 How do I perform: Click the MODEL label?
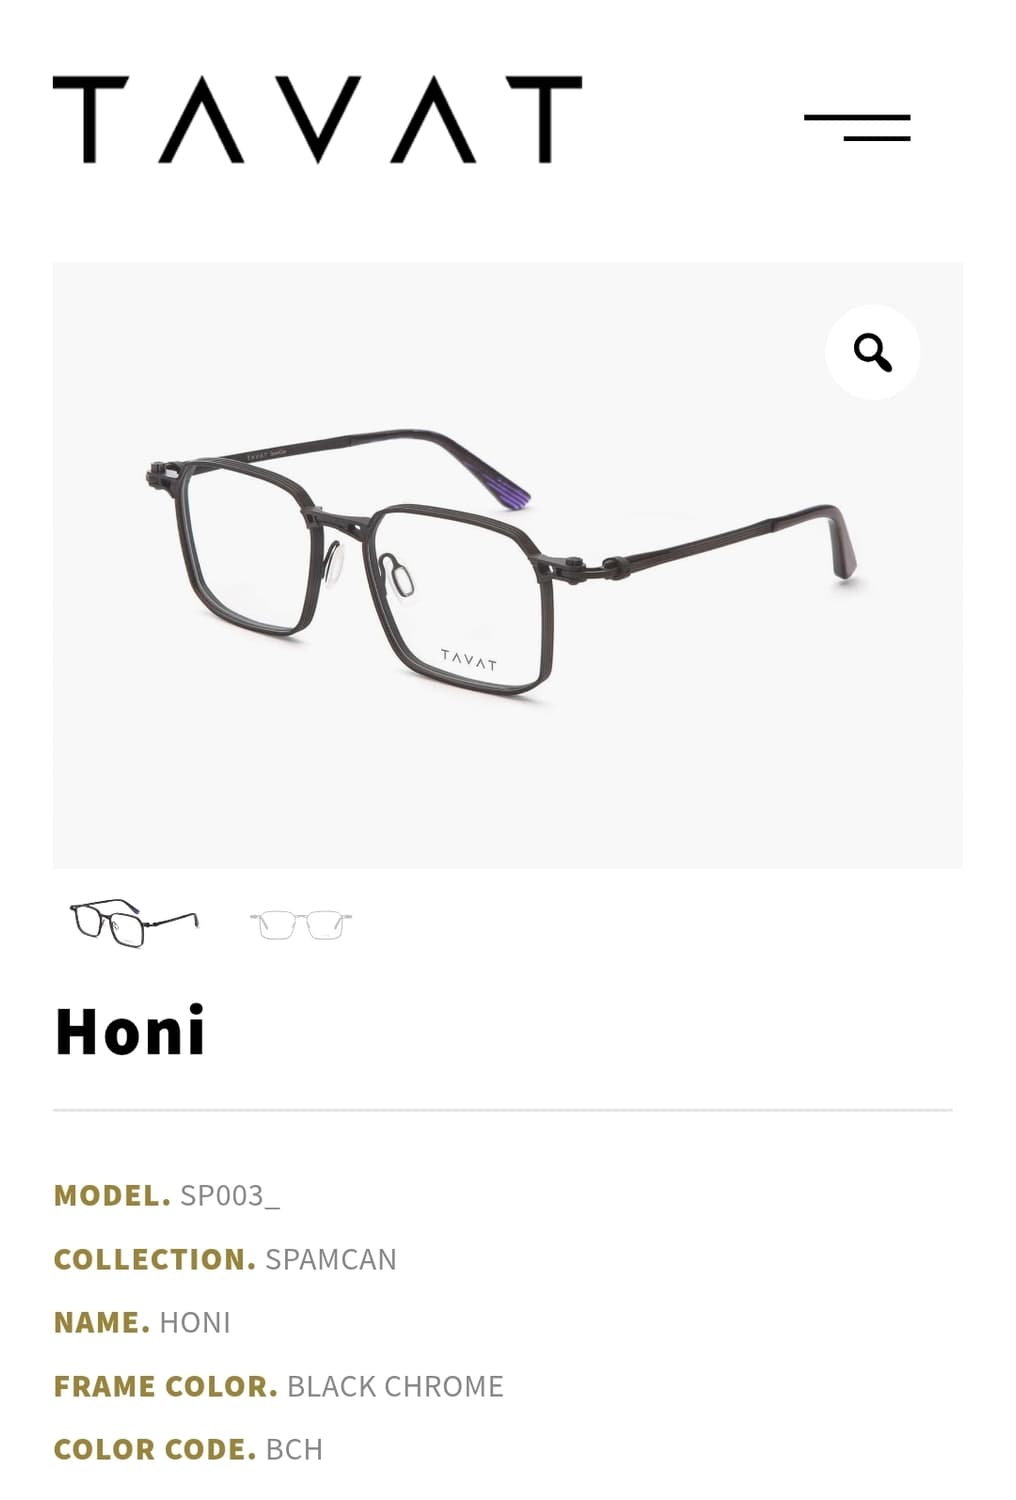[x=112, y=1195]
